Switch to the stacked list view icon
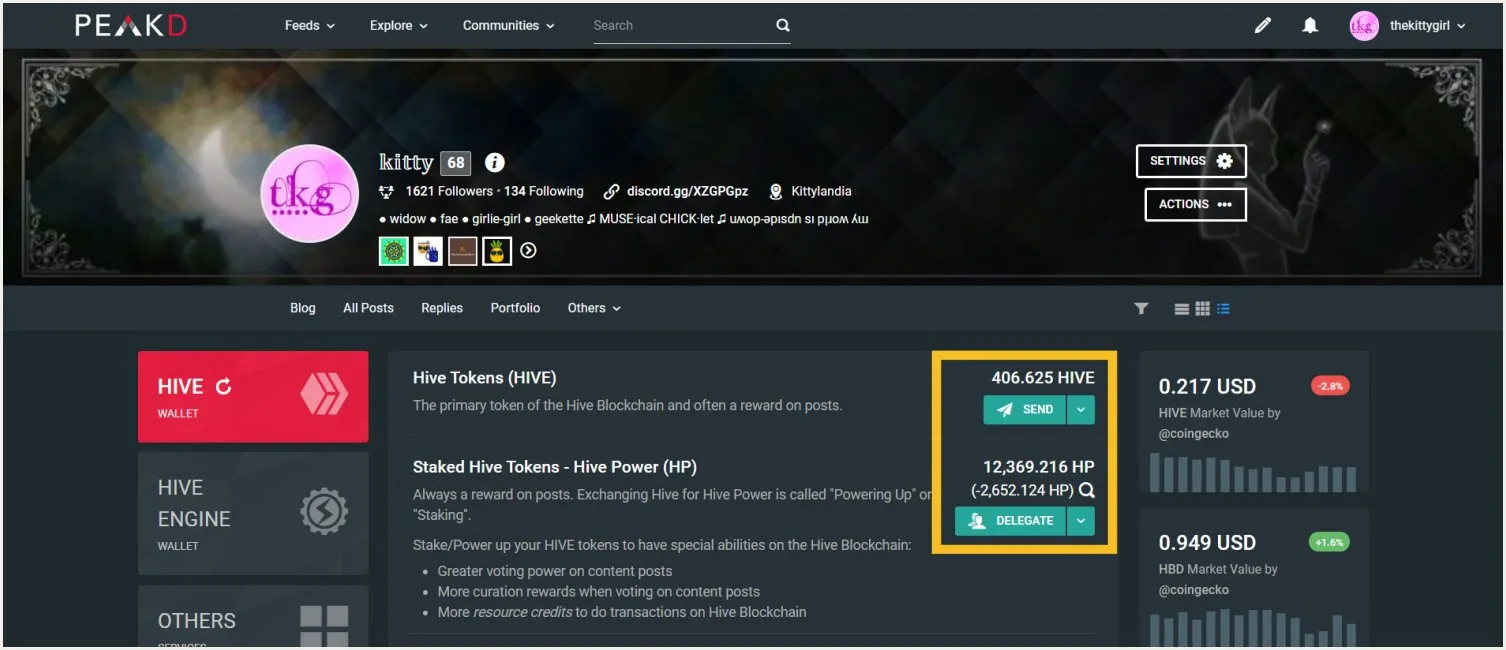The image size is (1506, 650). 1182,309
